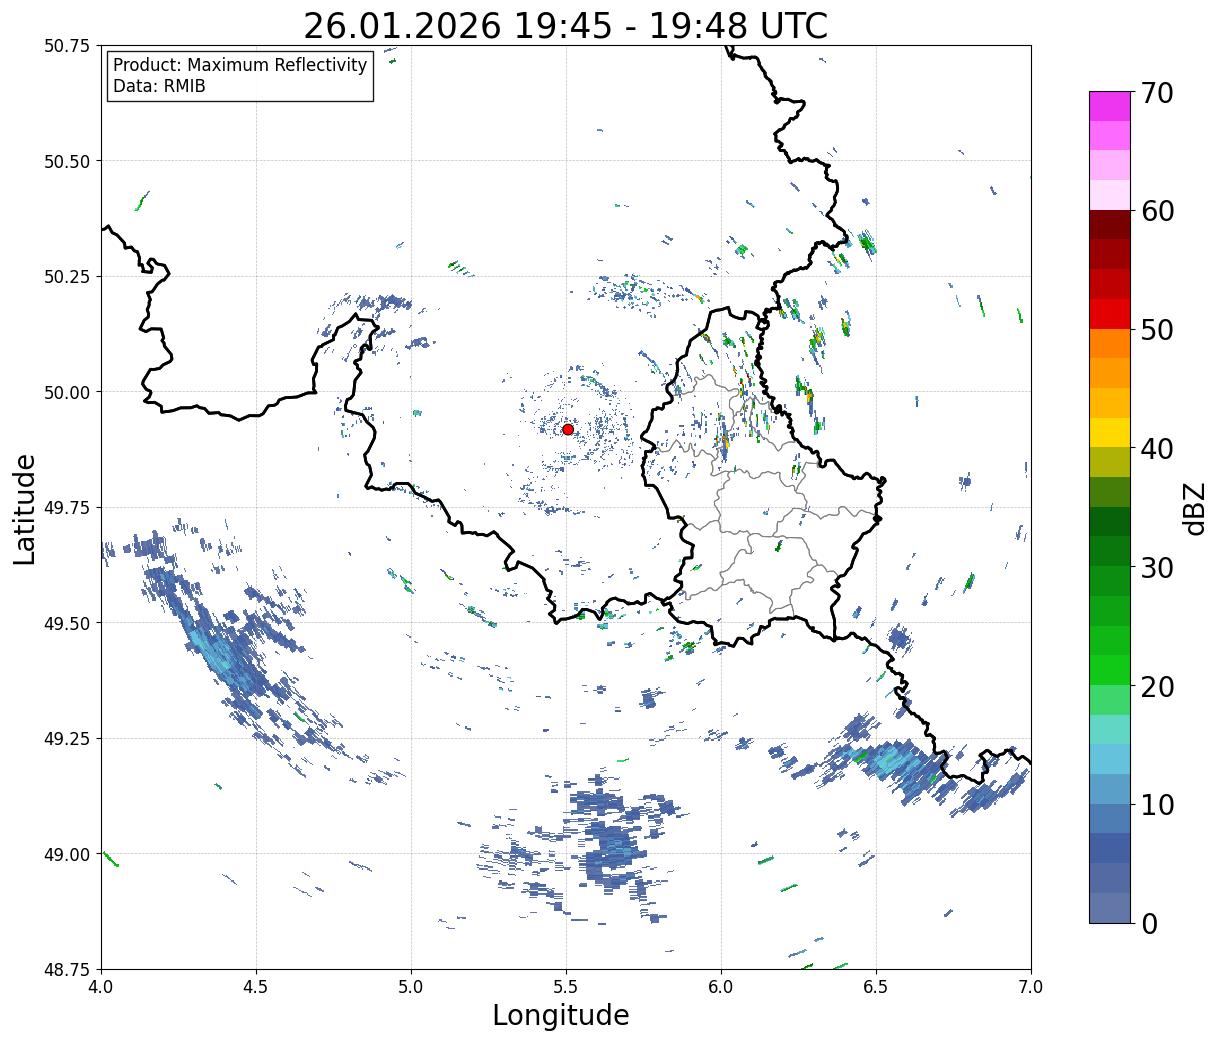Click the 50.25 latitude tick label
The width and height of the screenshot is (1219, 1040).
coord(67,277)
